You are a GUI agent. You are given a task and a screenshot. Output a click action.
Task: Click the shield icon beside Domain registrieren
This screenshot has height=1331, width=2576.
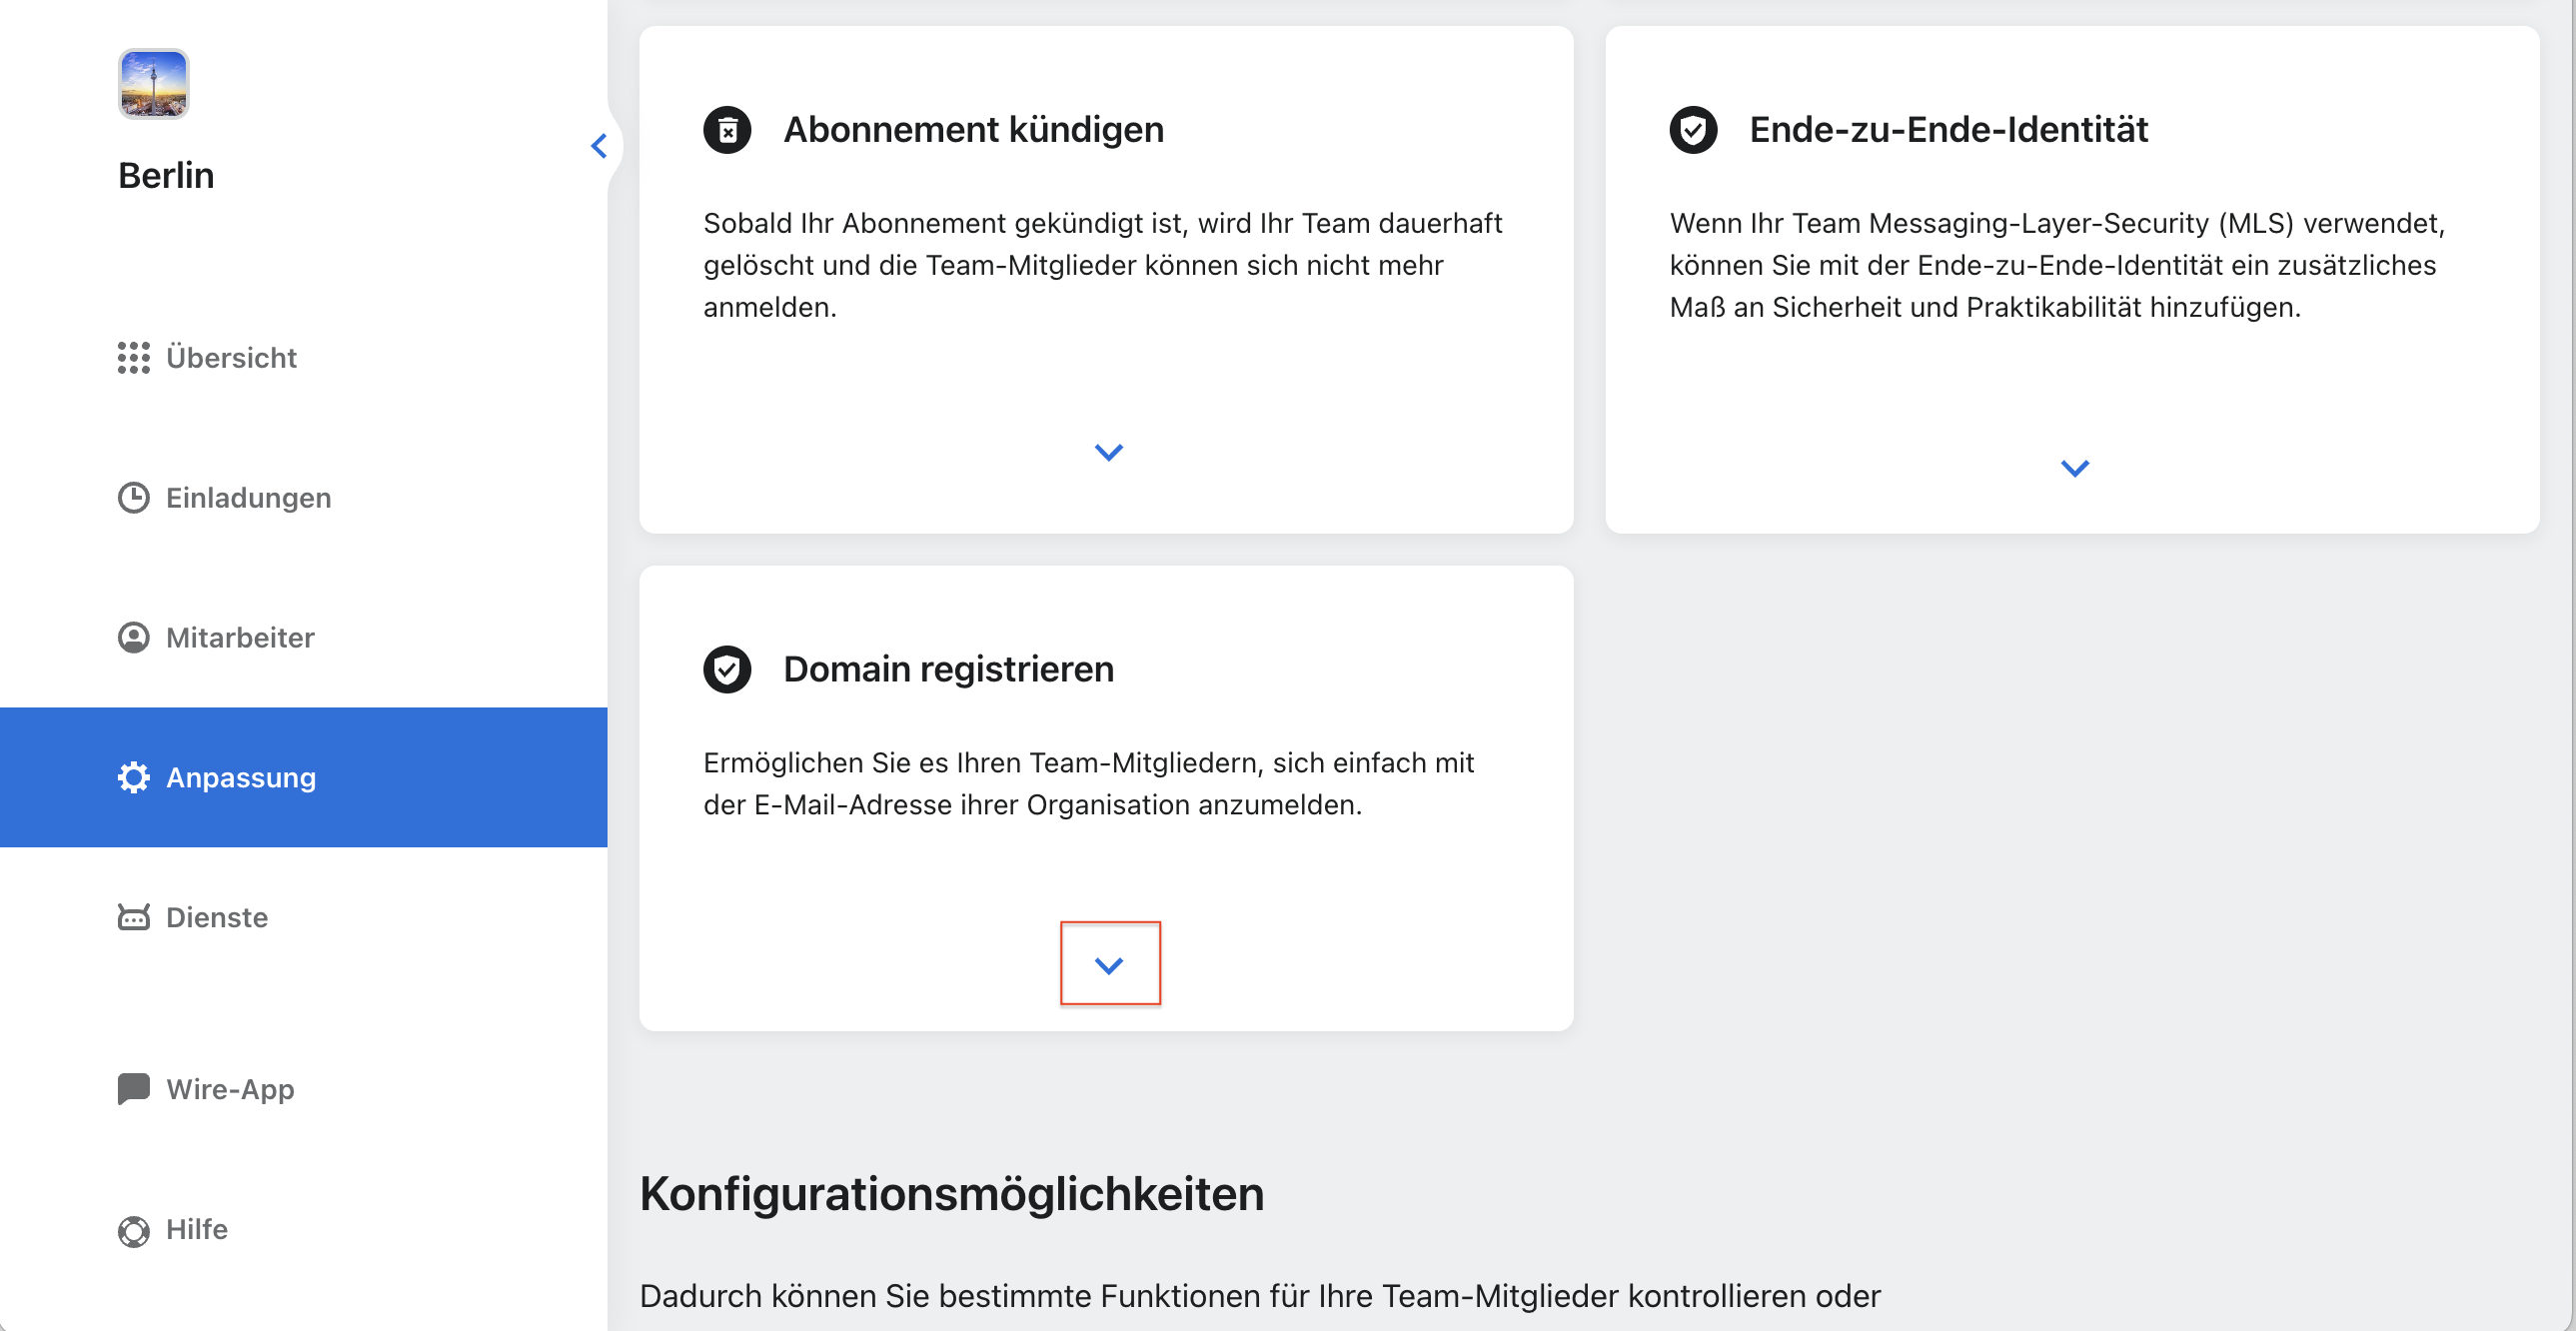tap(727, 669)
